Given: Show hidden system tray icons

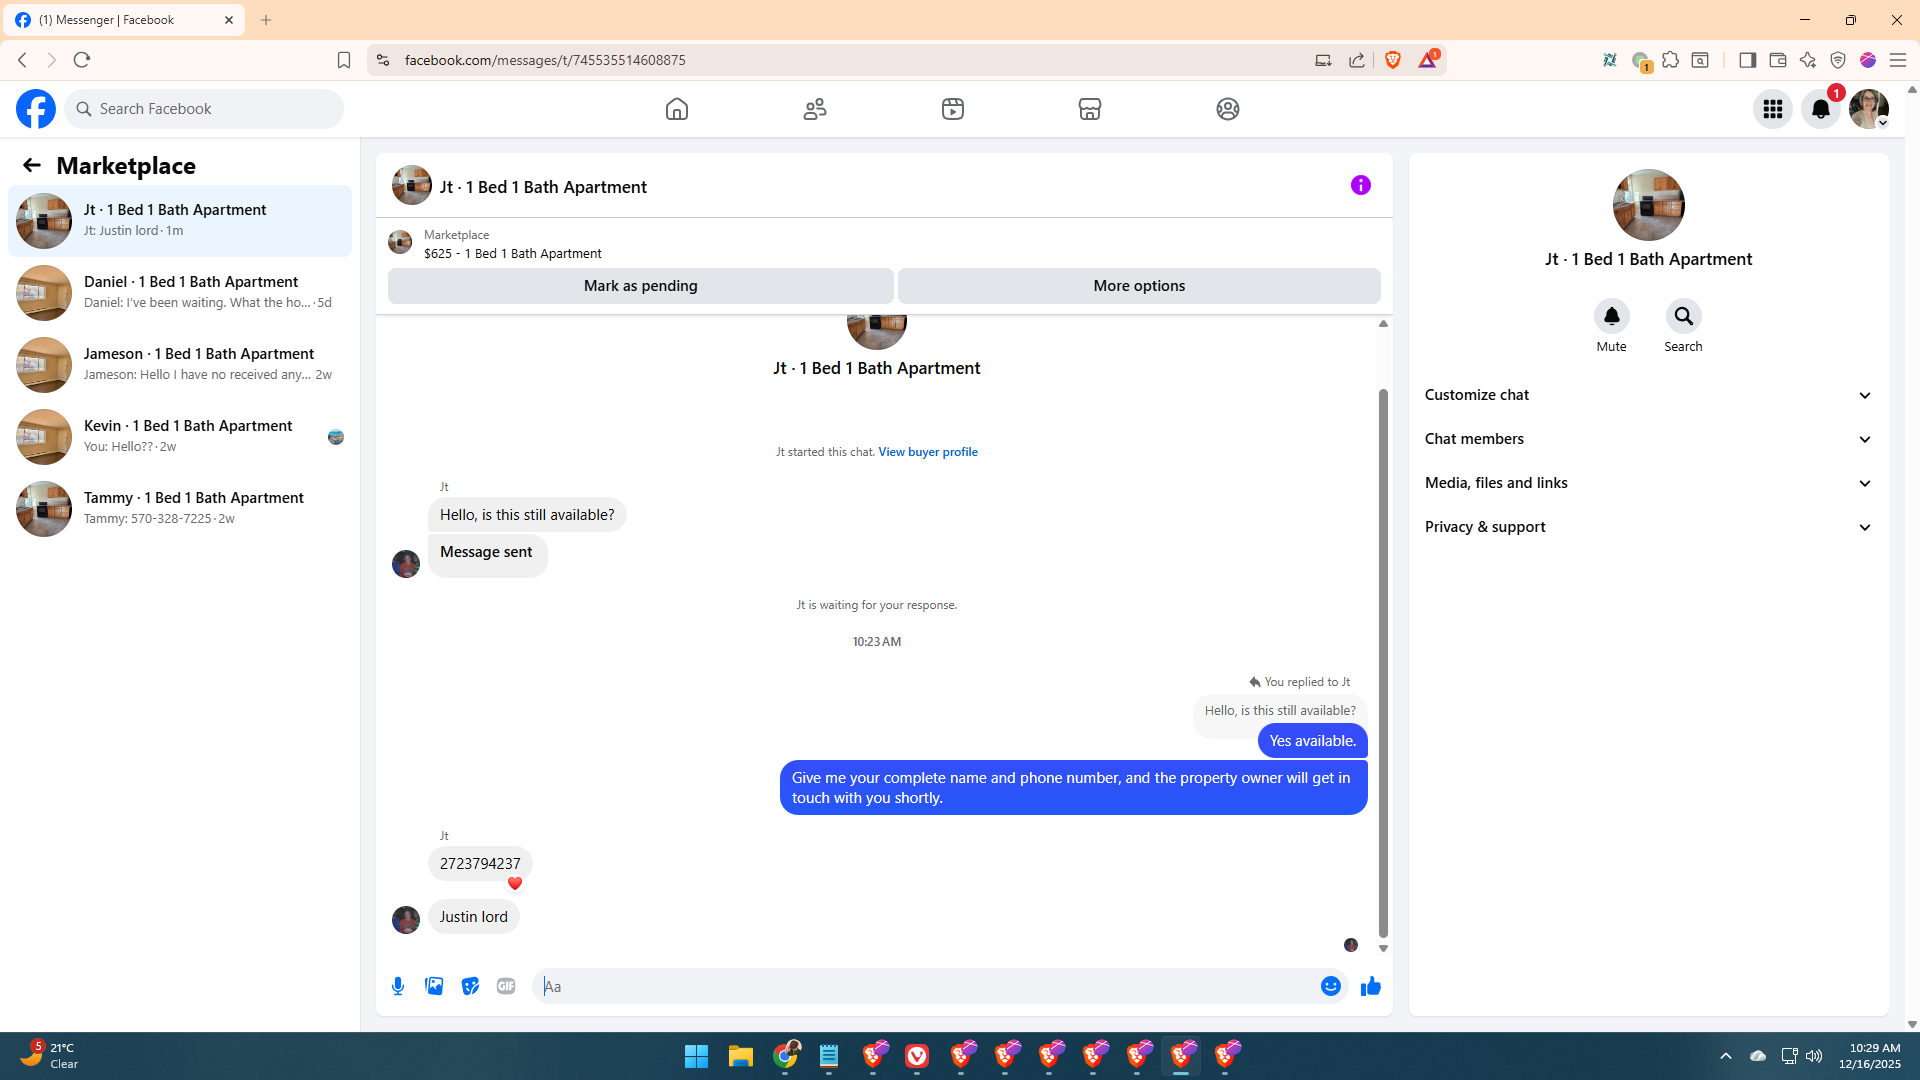Looking at the screenshot, I should point(1726,1056).
